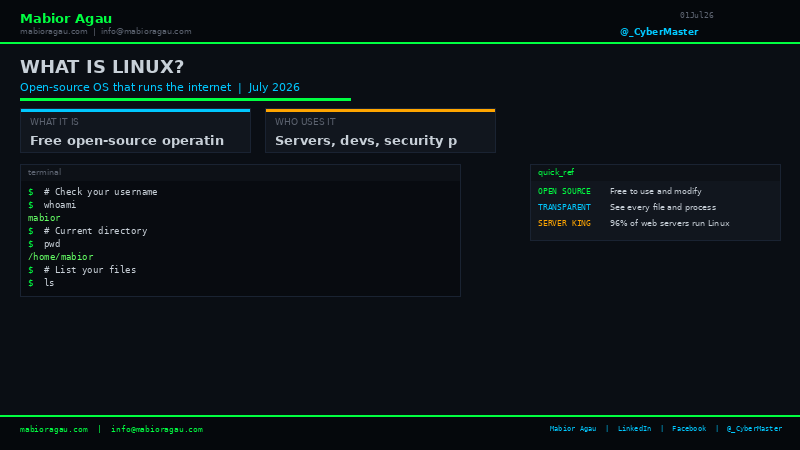Click 'See every file and process' text
Screen dimensions: 800x450
point(663,207)
